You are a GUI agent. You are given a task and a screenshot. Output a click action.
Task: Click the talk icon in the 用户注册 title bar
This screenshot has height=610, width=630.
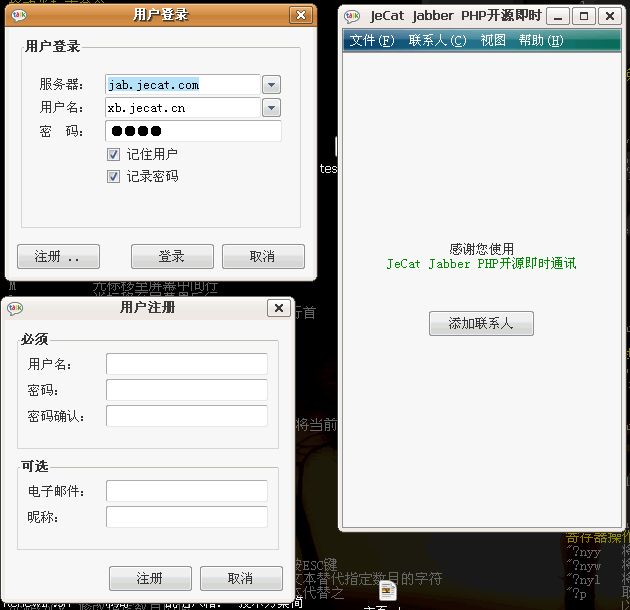click(15, 308)
